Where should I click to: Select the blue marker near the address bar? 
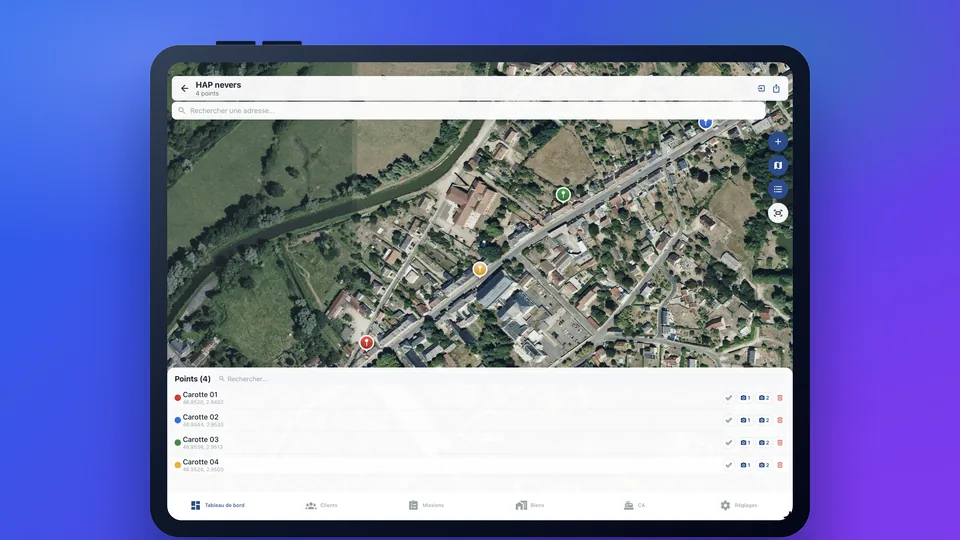click(x=705, y=123)
